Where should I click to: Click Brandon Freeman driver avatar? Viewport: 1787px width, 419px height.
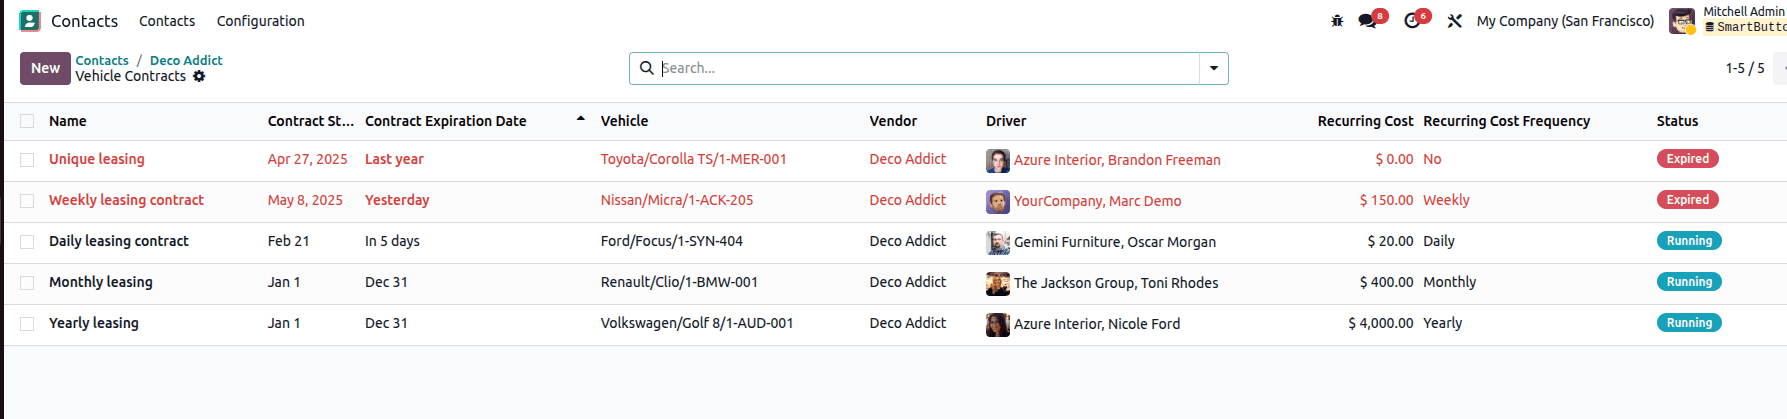(x=998, y=160)
